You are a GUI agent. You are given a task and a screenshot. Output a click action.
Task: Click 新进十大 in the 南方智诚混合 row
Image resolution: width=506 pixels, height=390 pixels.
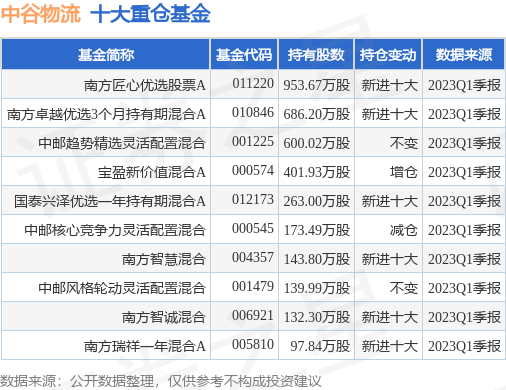pos(390,317)
